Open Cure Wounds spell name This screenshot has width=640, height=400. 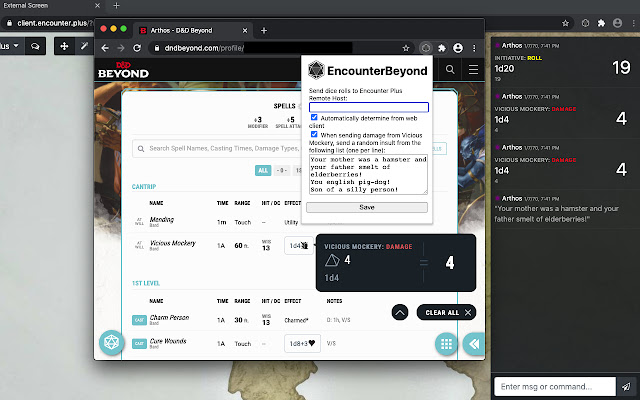(x=168, y=341)
